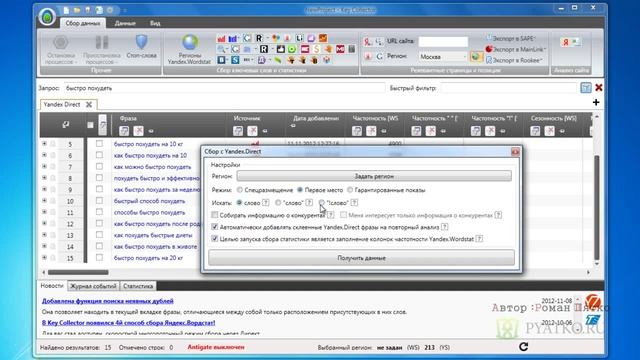Select plain слово search radio option
The height and width of the screenshot is (360, 640).
pos(239,202)
